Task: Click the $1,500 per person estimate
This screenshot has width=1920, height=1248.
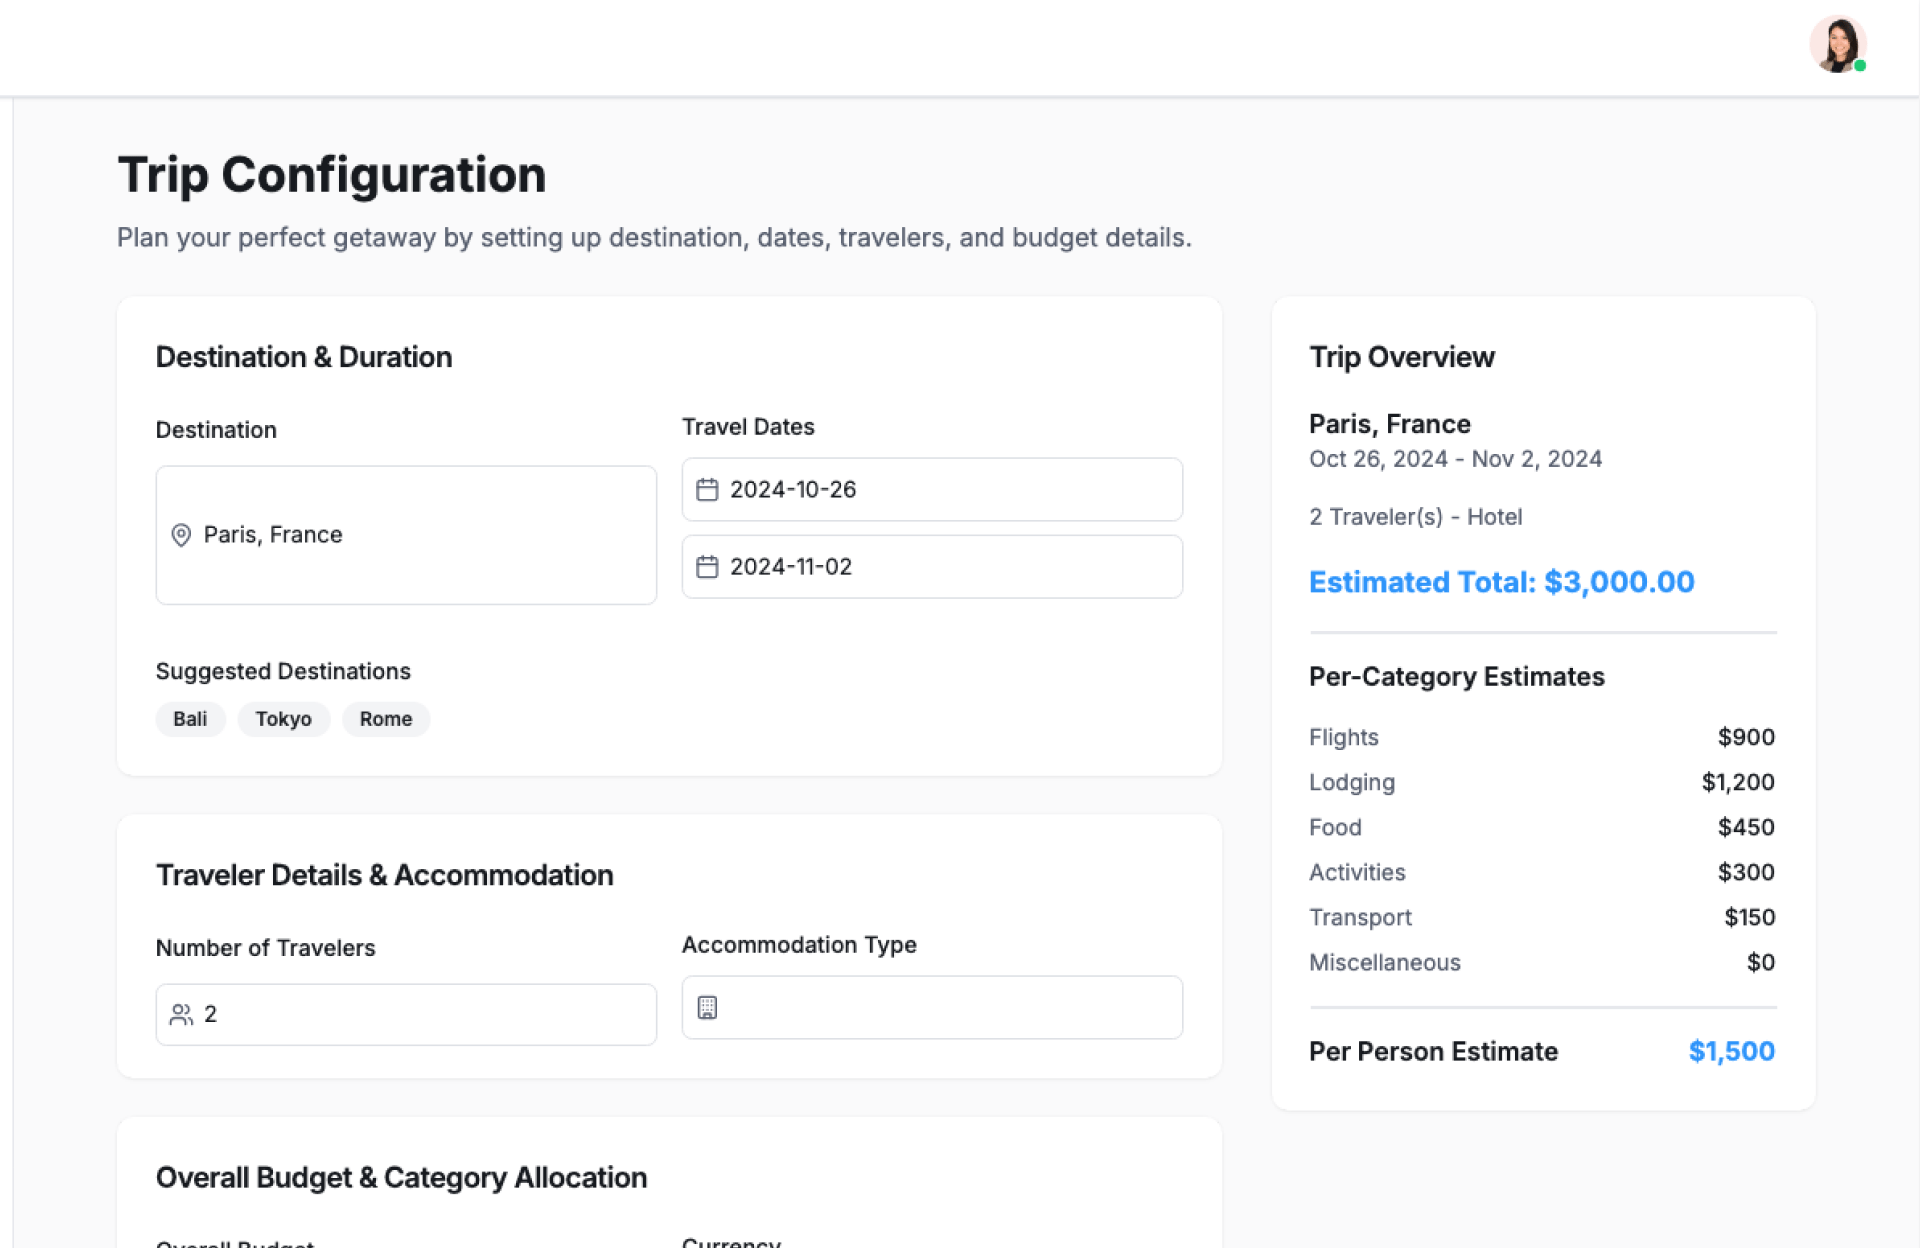Action: click(1731, 1051)
